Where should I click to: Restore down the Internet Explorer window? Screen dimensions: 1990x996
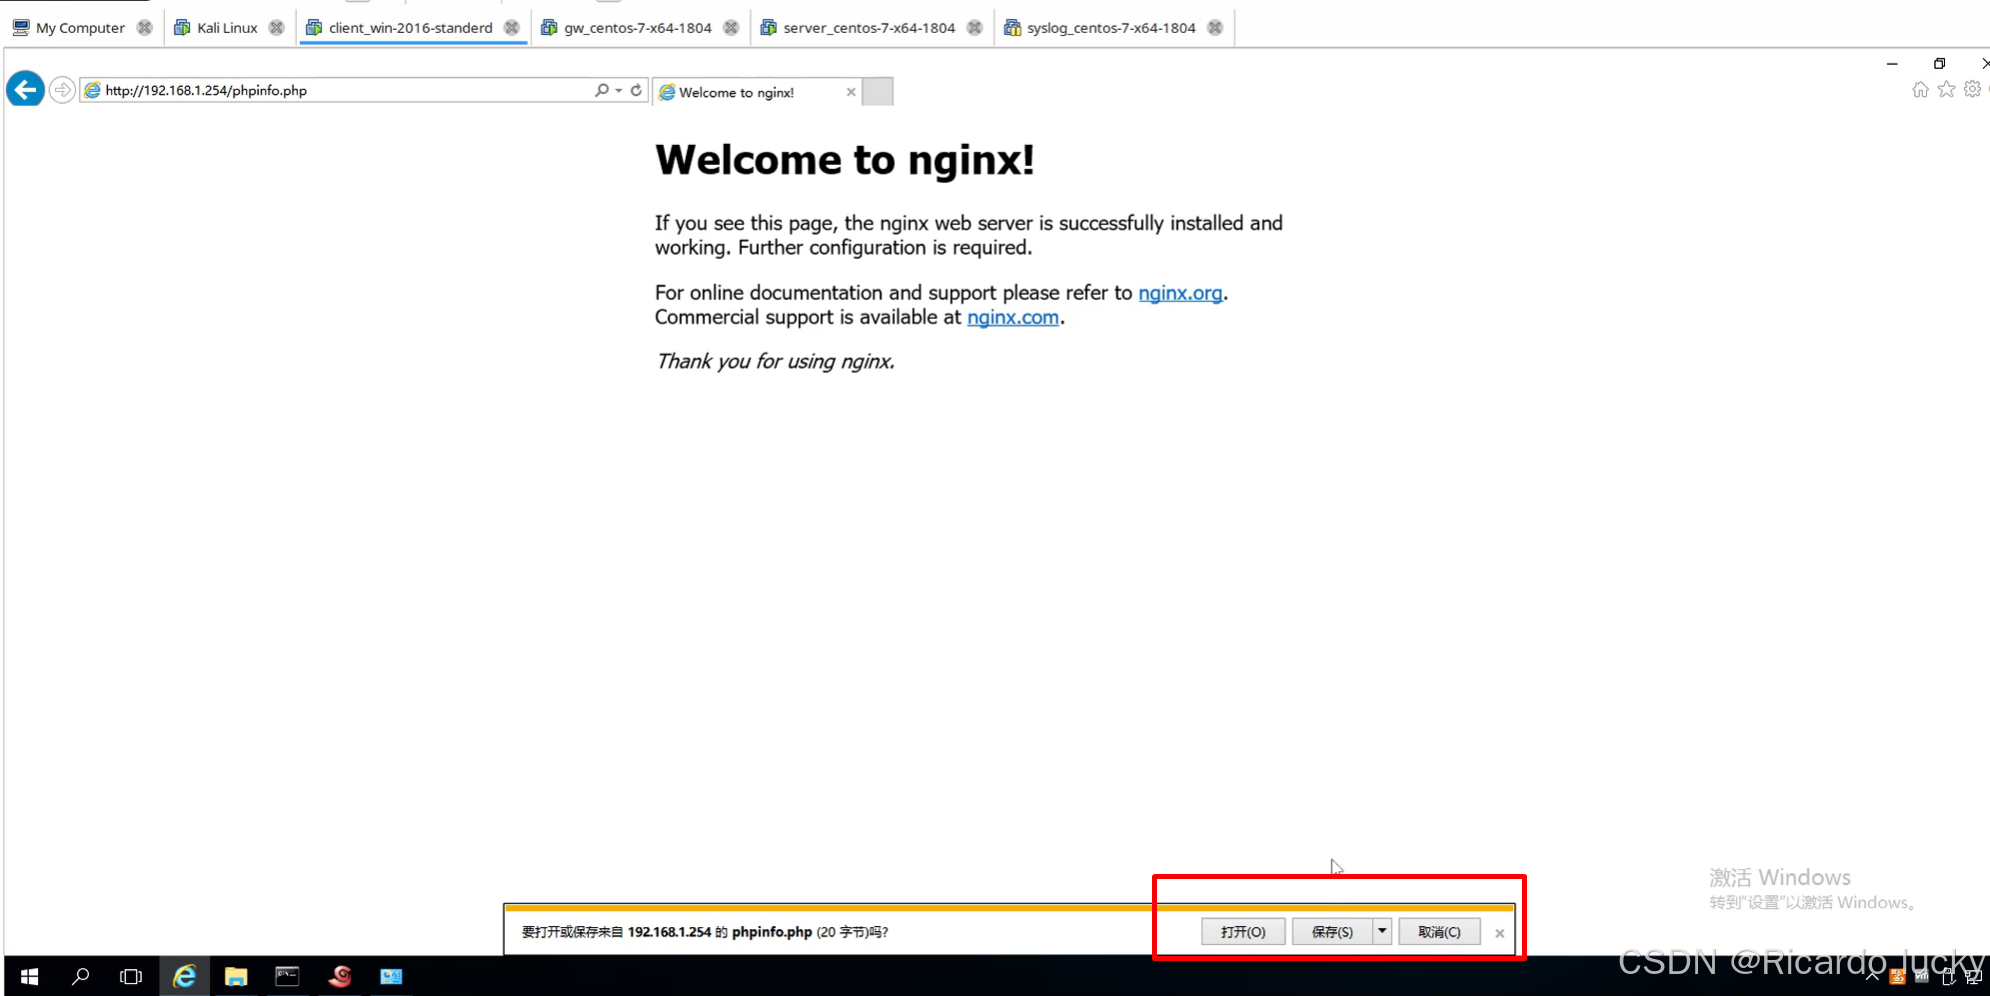[x=1939, y=63]
